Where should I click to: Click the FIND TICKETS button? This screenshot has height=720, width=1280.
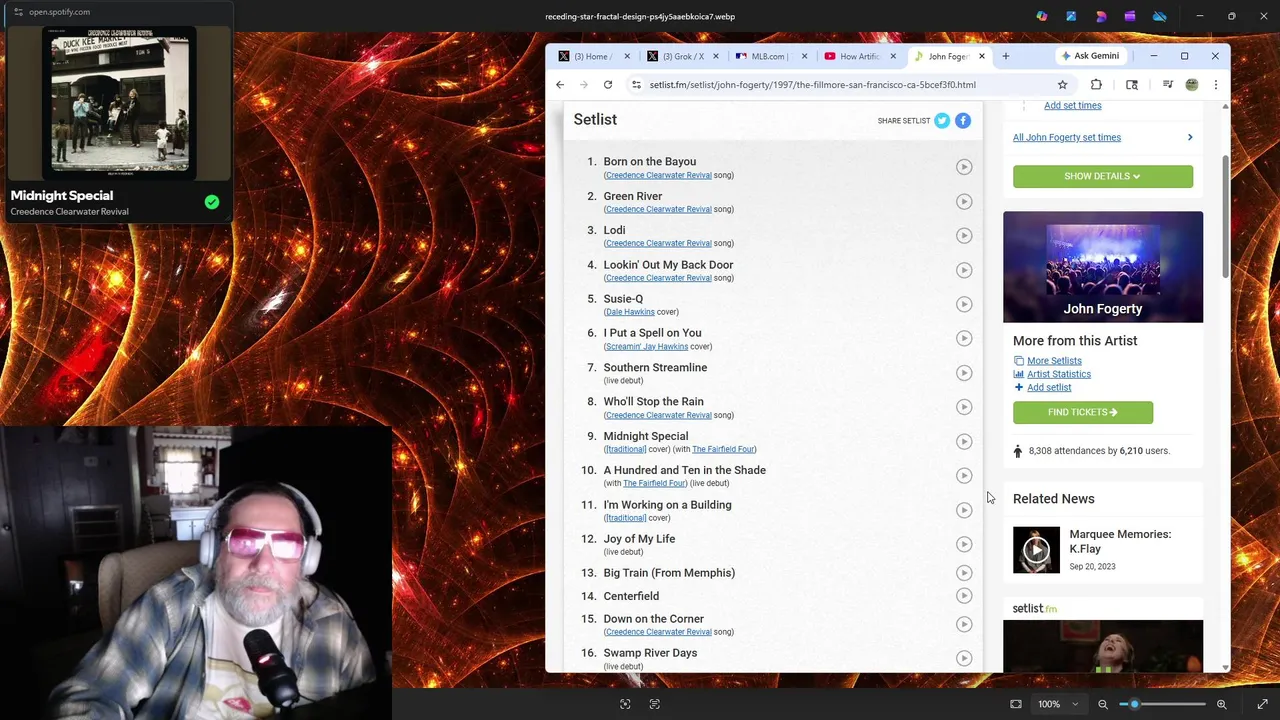(1082, 412)
